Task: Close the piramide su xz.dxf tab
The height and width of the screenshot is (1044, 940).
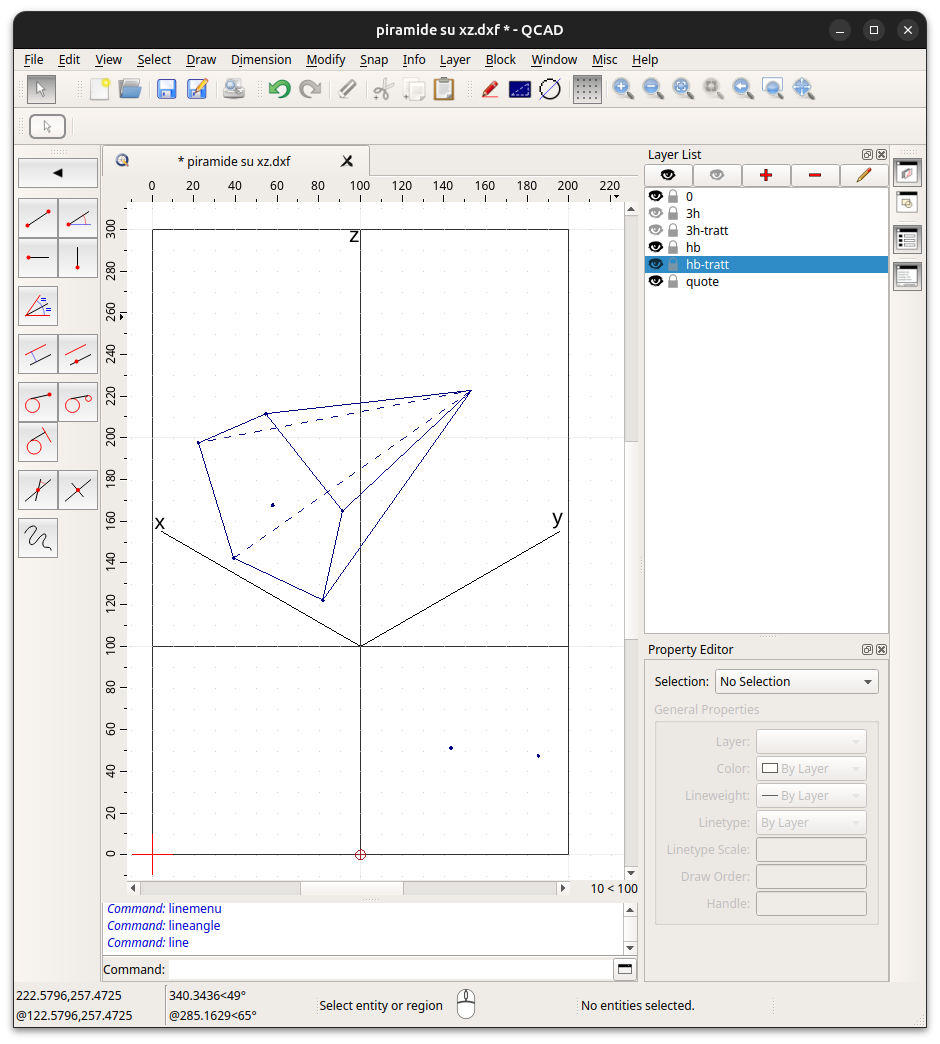Action: pos(347,161)
